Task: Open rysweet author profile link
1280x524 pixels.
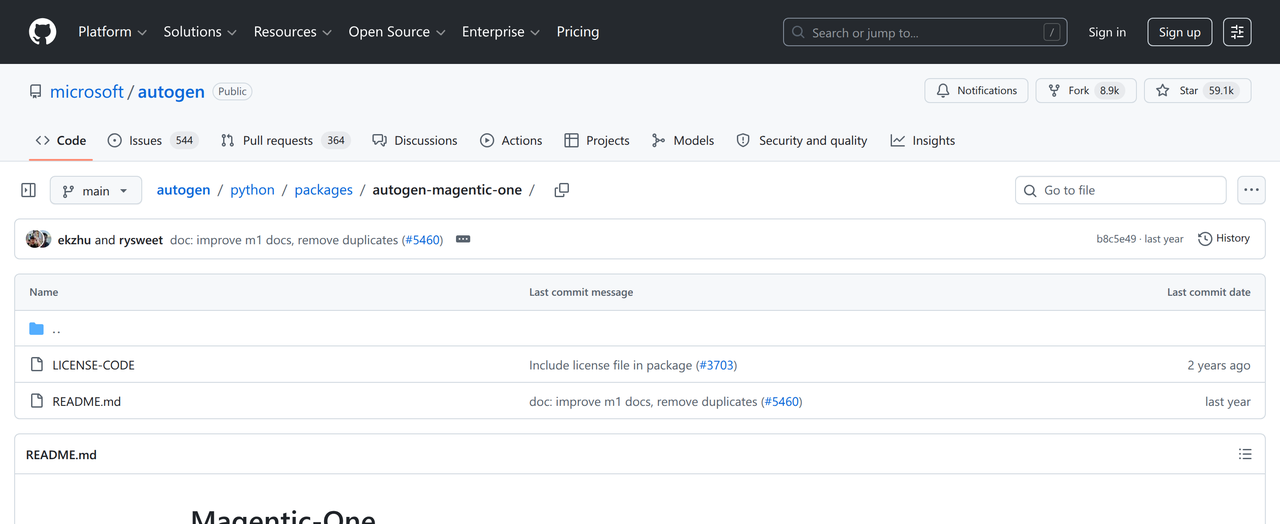Action: point(141,240)
